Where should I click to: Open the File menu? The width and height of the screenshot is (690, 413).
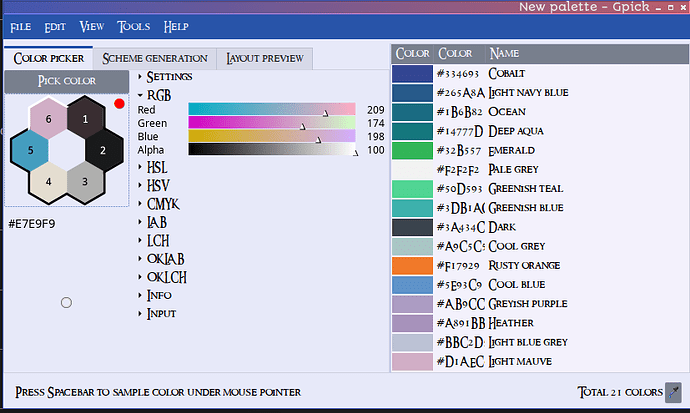(x=21, y=26)
